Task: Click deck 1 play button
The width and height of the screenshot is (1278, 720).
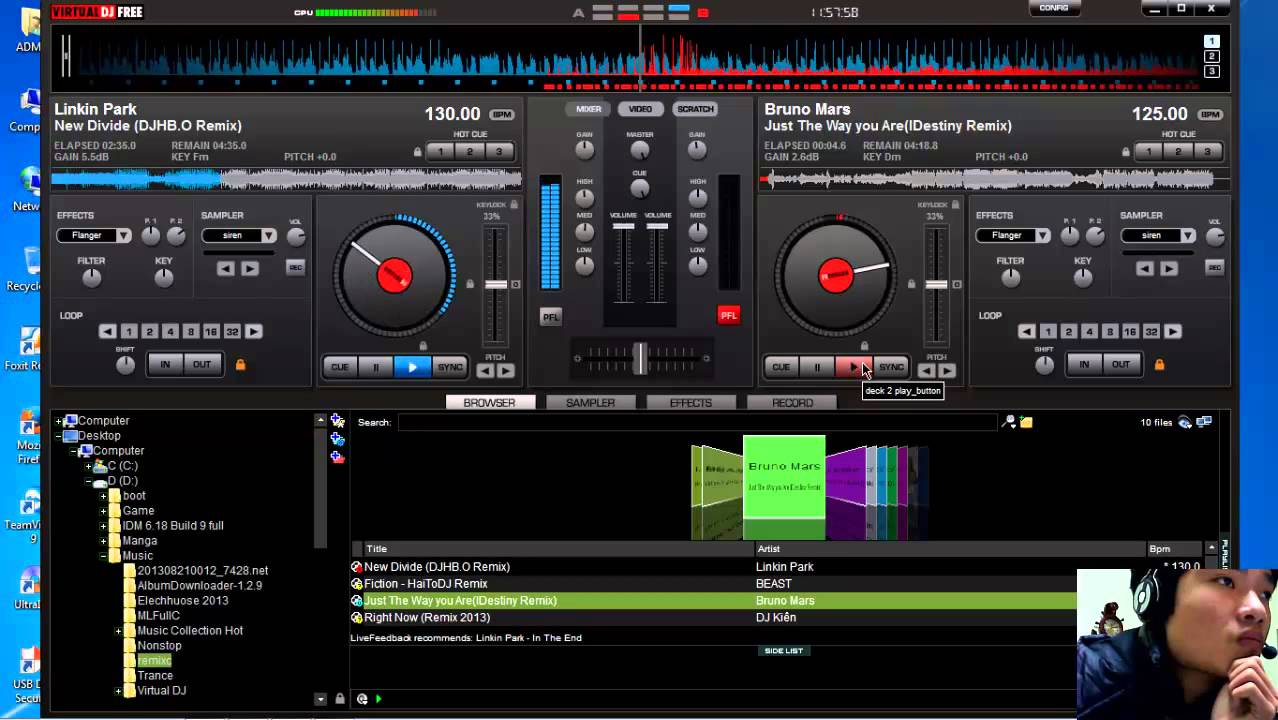Action: [x=412, y=367]
